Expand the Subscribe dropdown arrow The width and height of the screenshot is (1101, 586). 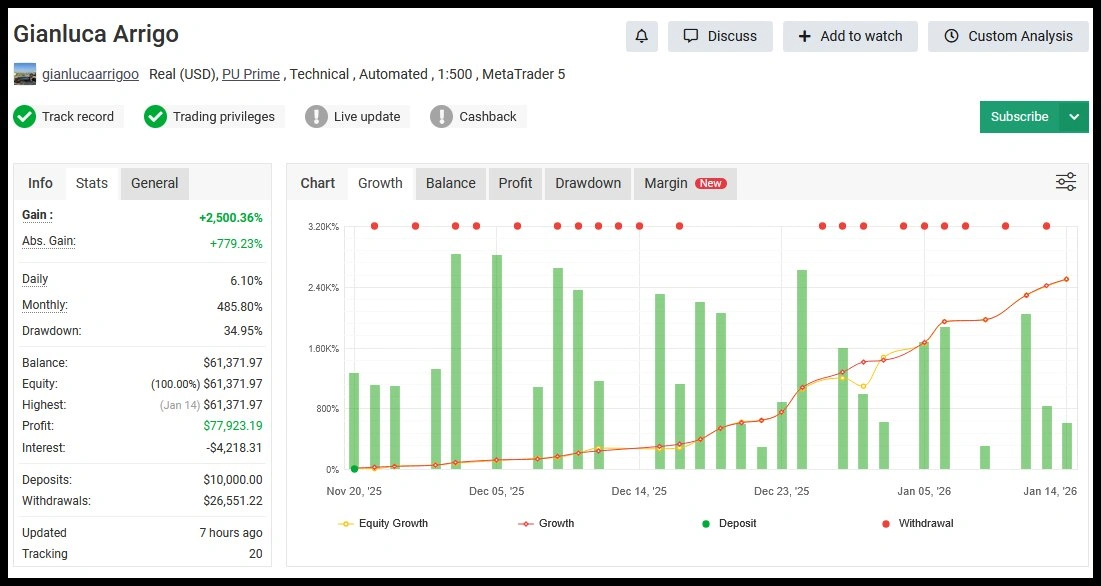click(x=1074, y=117)
